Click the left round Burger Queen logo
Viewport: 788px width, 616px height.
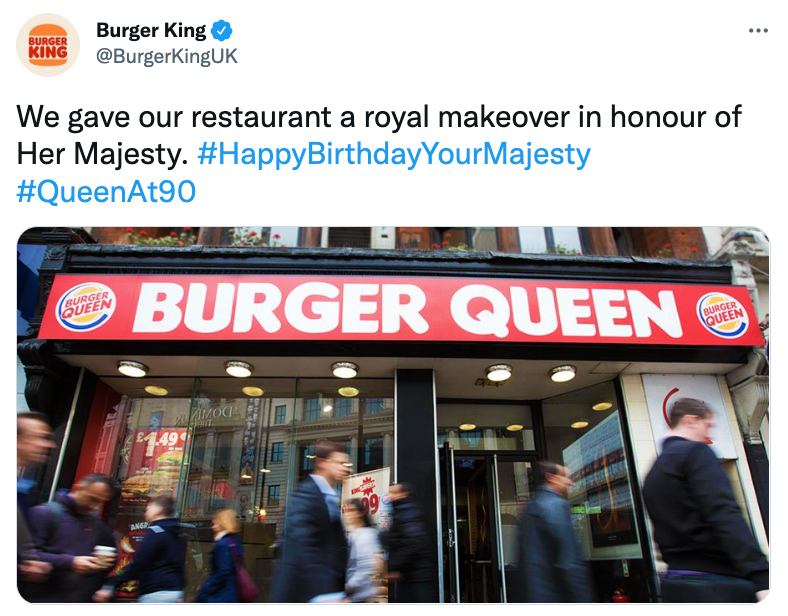(x=85, y=307)
